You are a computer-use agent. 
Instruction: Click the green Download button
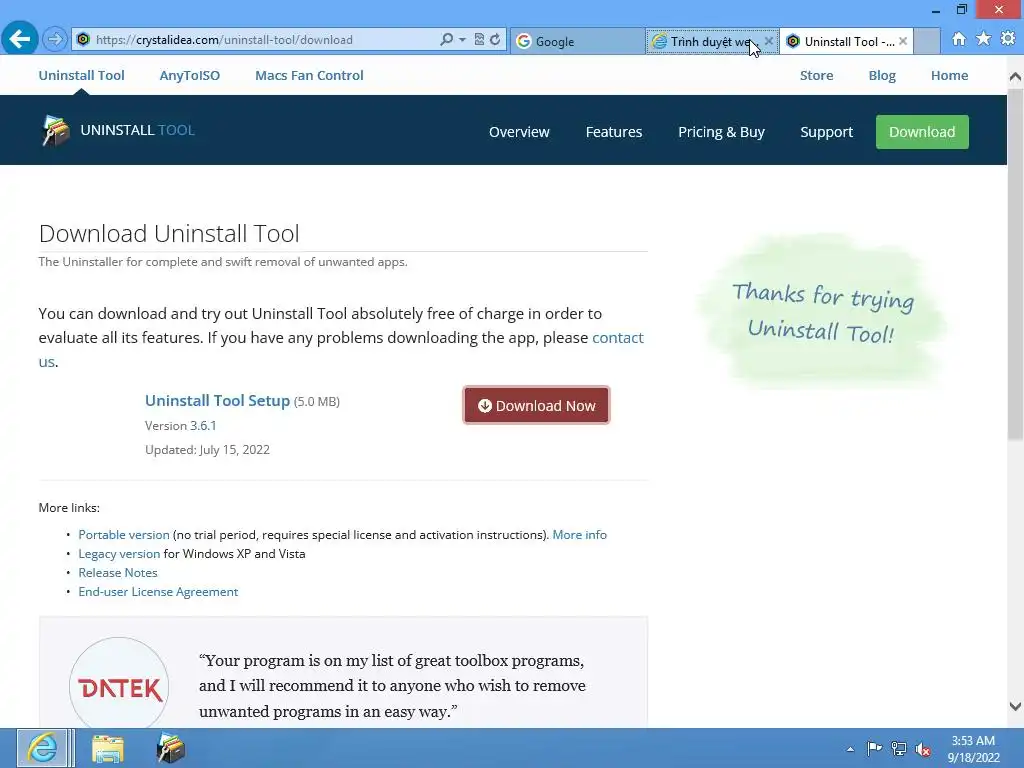tap(921, 132)
